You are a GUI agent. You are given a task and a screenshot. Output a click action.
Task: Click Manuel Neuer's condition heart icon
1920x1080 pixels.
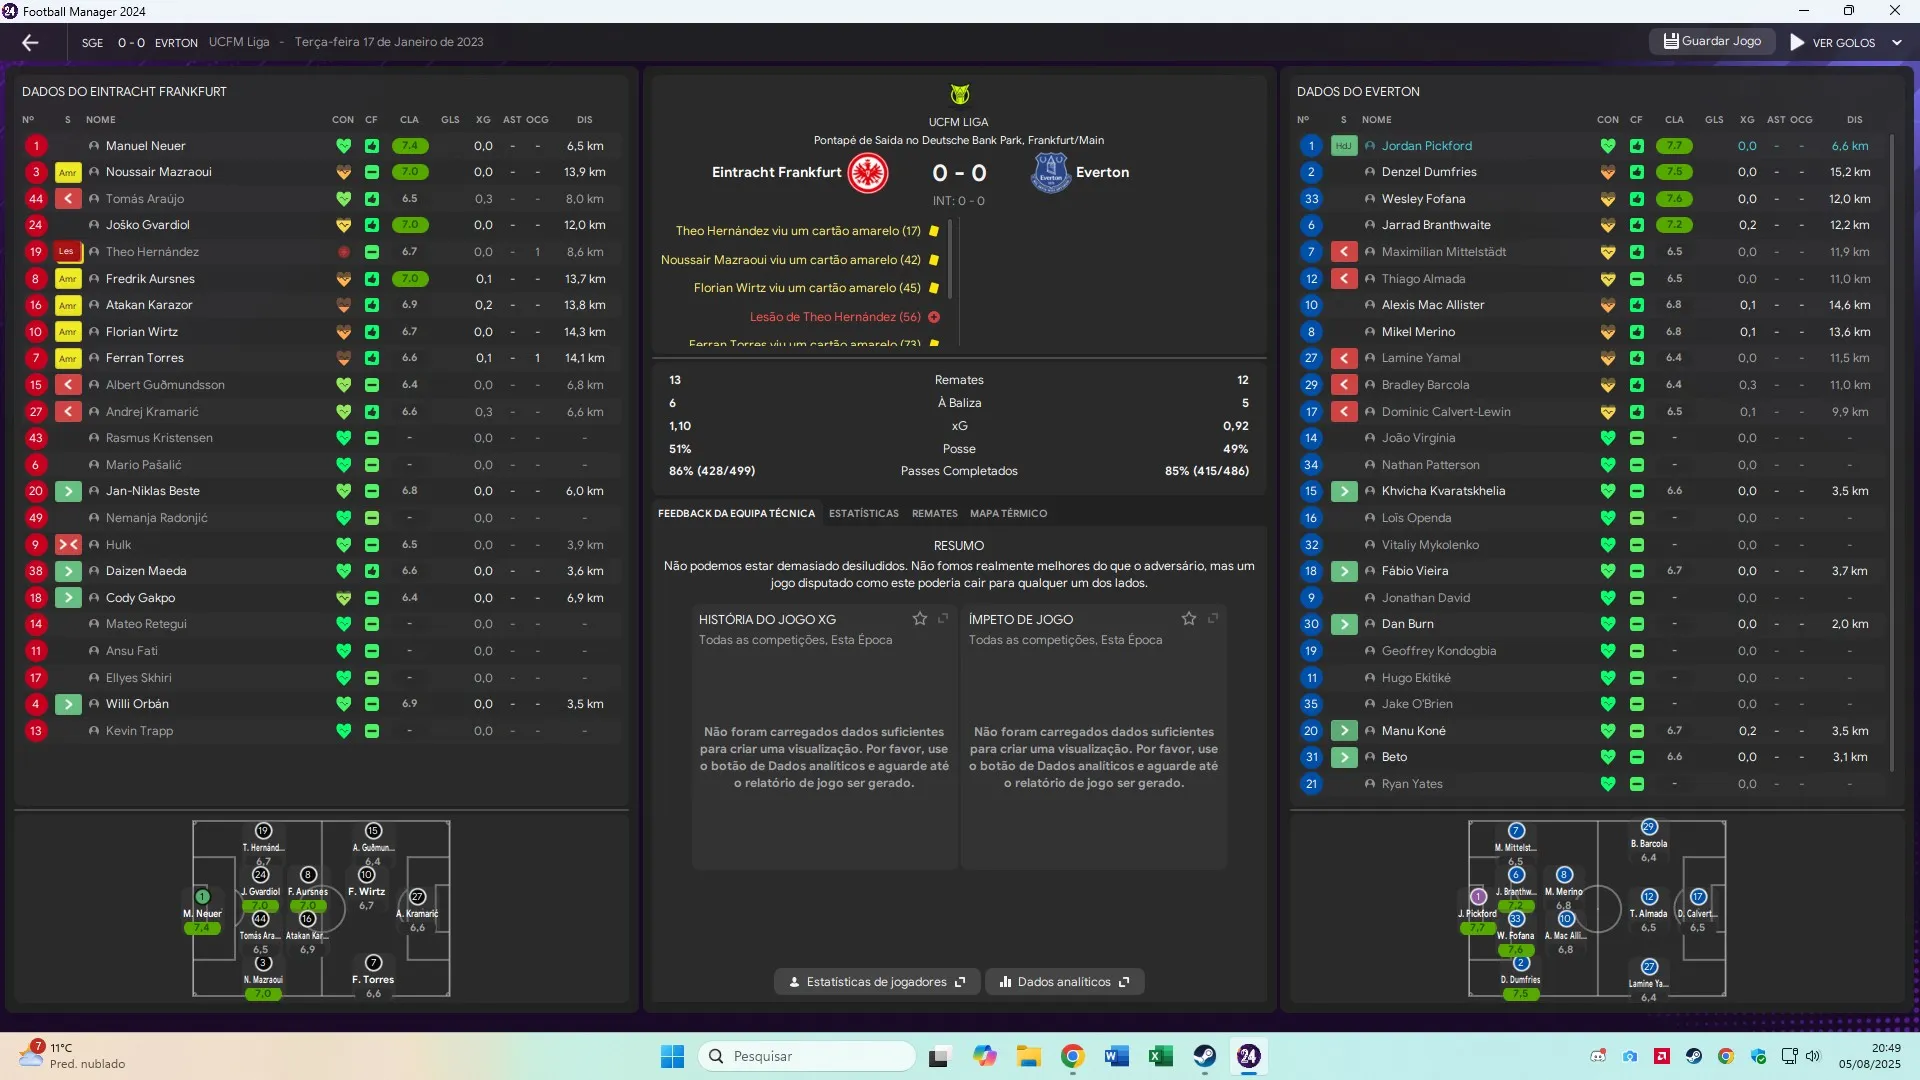[x=343, y=146]
